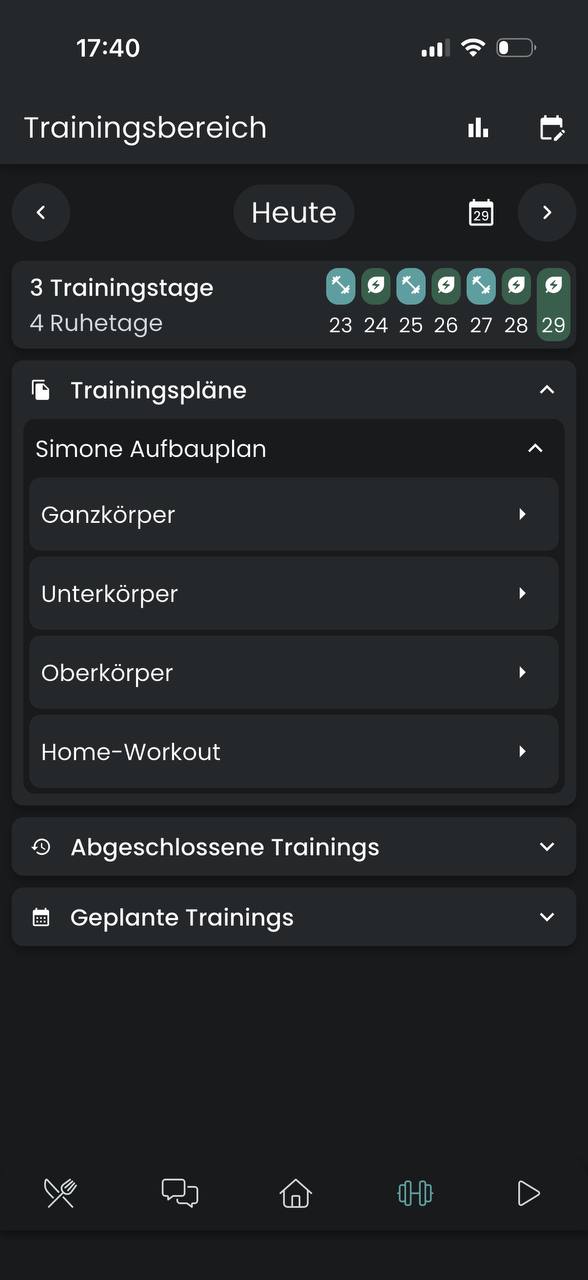Select the nutrition fork-and-knife icon
This screenshot has height=1280, width=588.
[x=59, y=1192]
